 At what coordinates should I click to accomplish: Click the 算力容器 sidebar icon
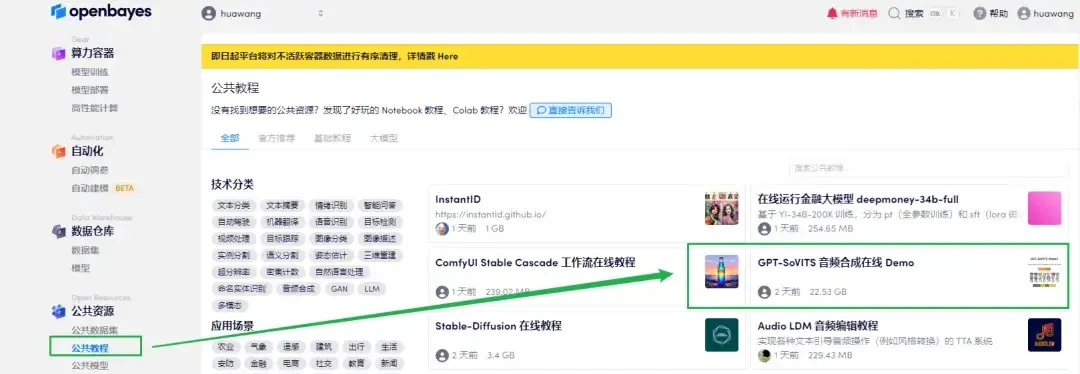59,54
